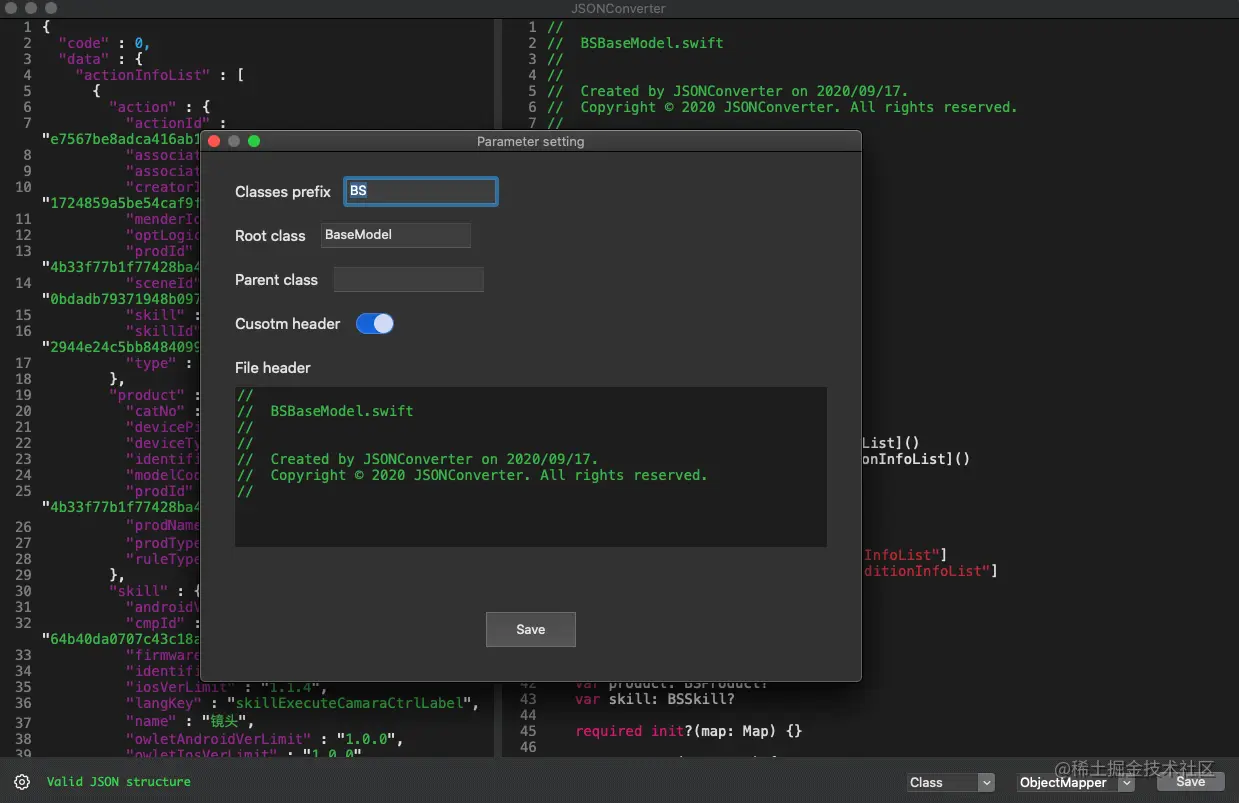Click the yellow minimize button on Parameter setting dialog

coord(233,141)
